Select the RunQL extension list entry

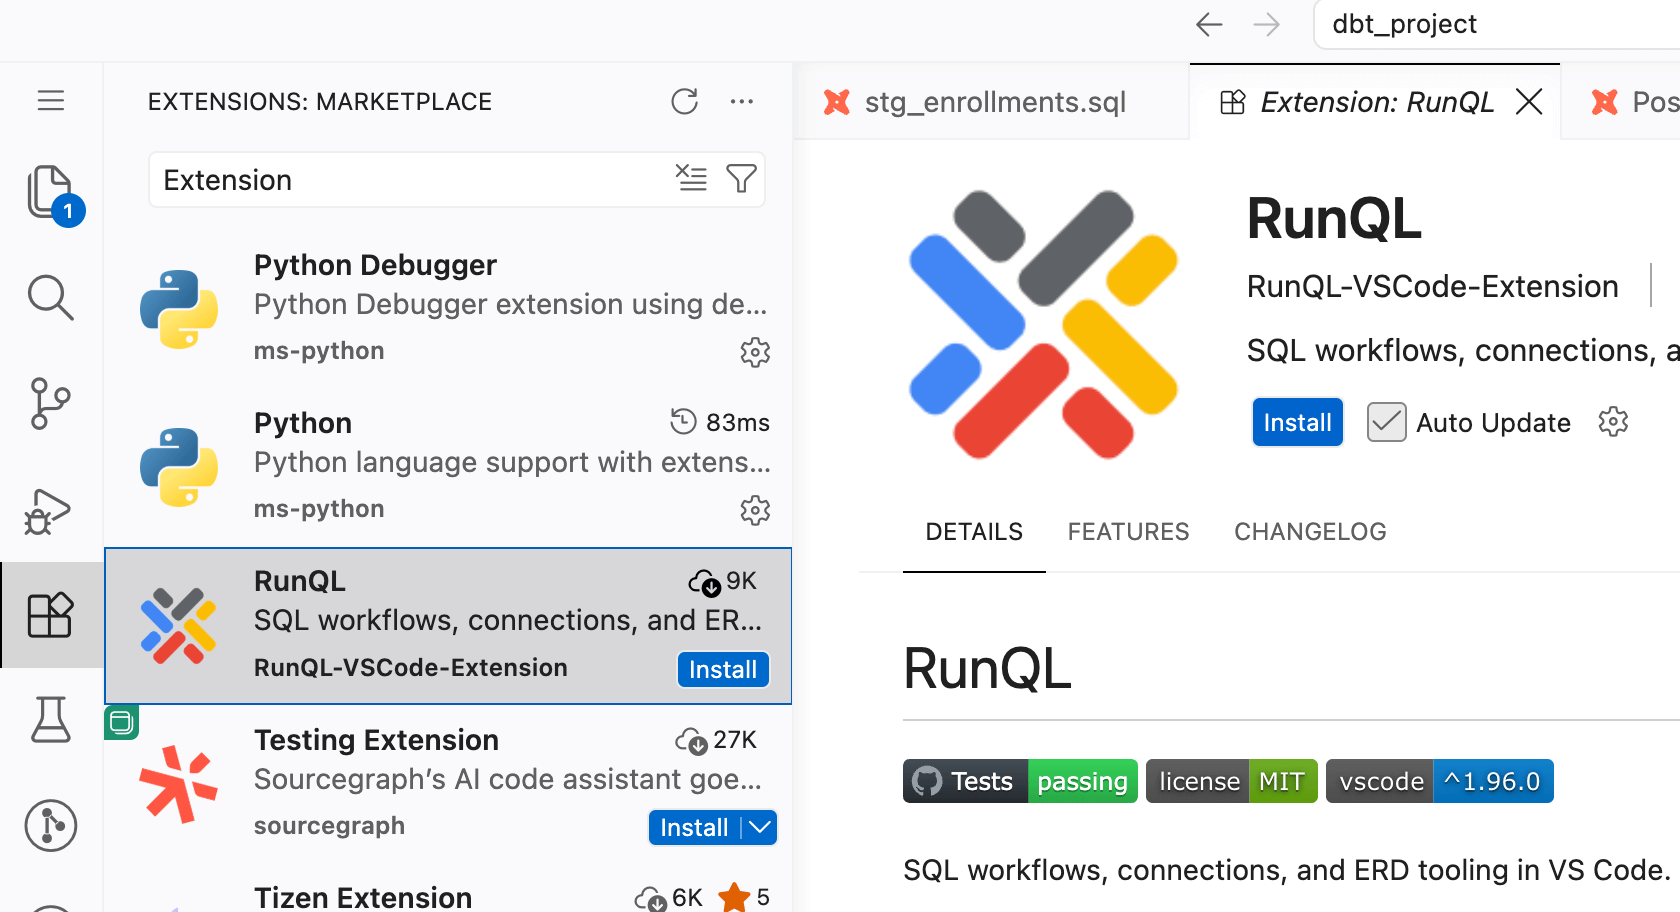[x=448, y=626]
